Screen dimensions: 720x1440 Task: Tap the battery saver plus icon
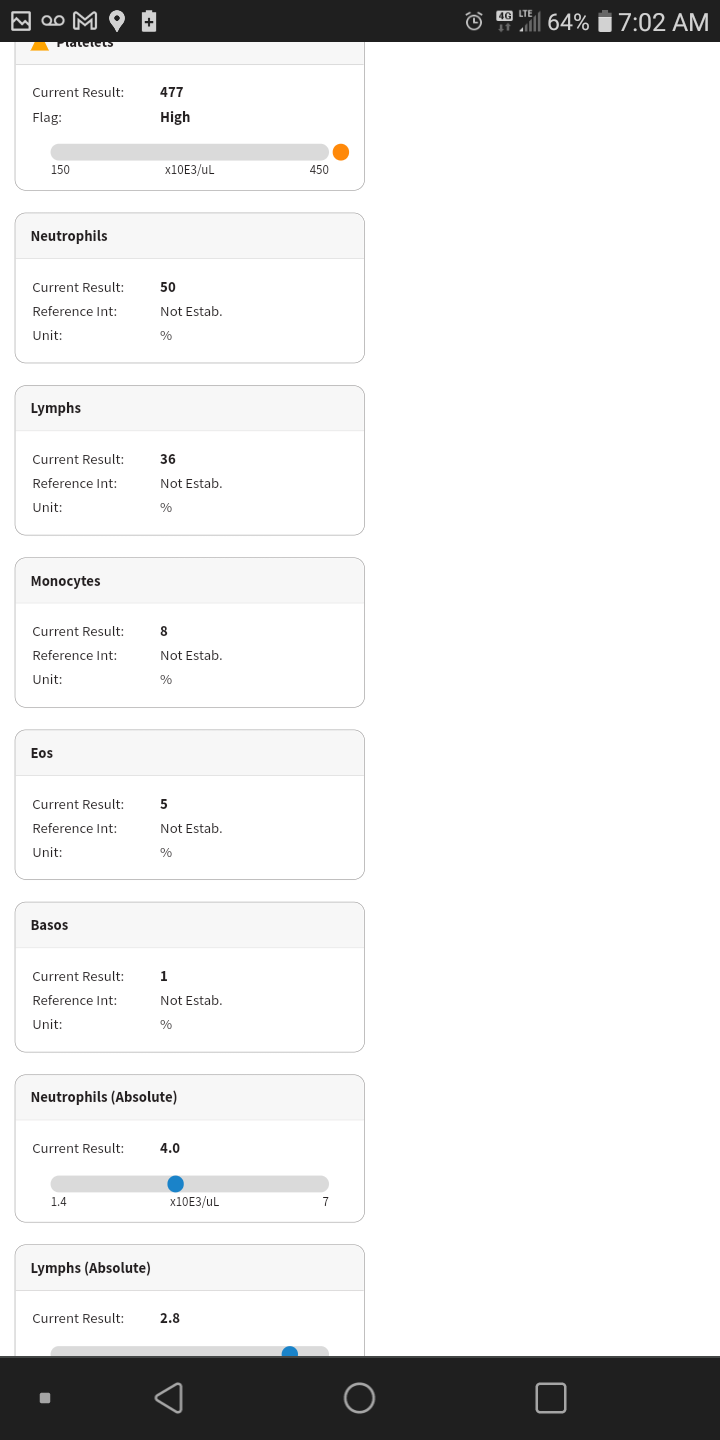149,21
